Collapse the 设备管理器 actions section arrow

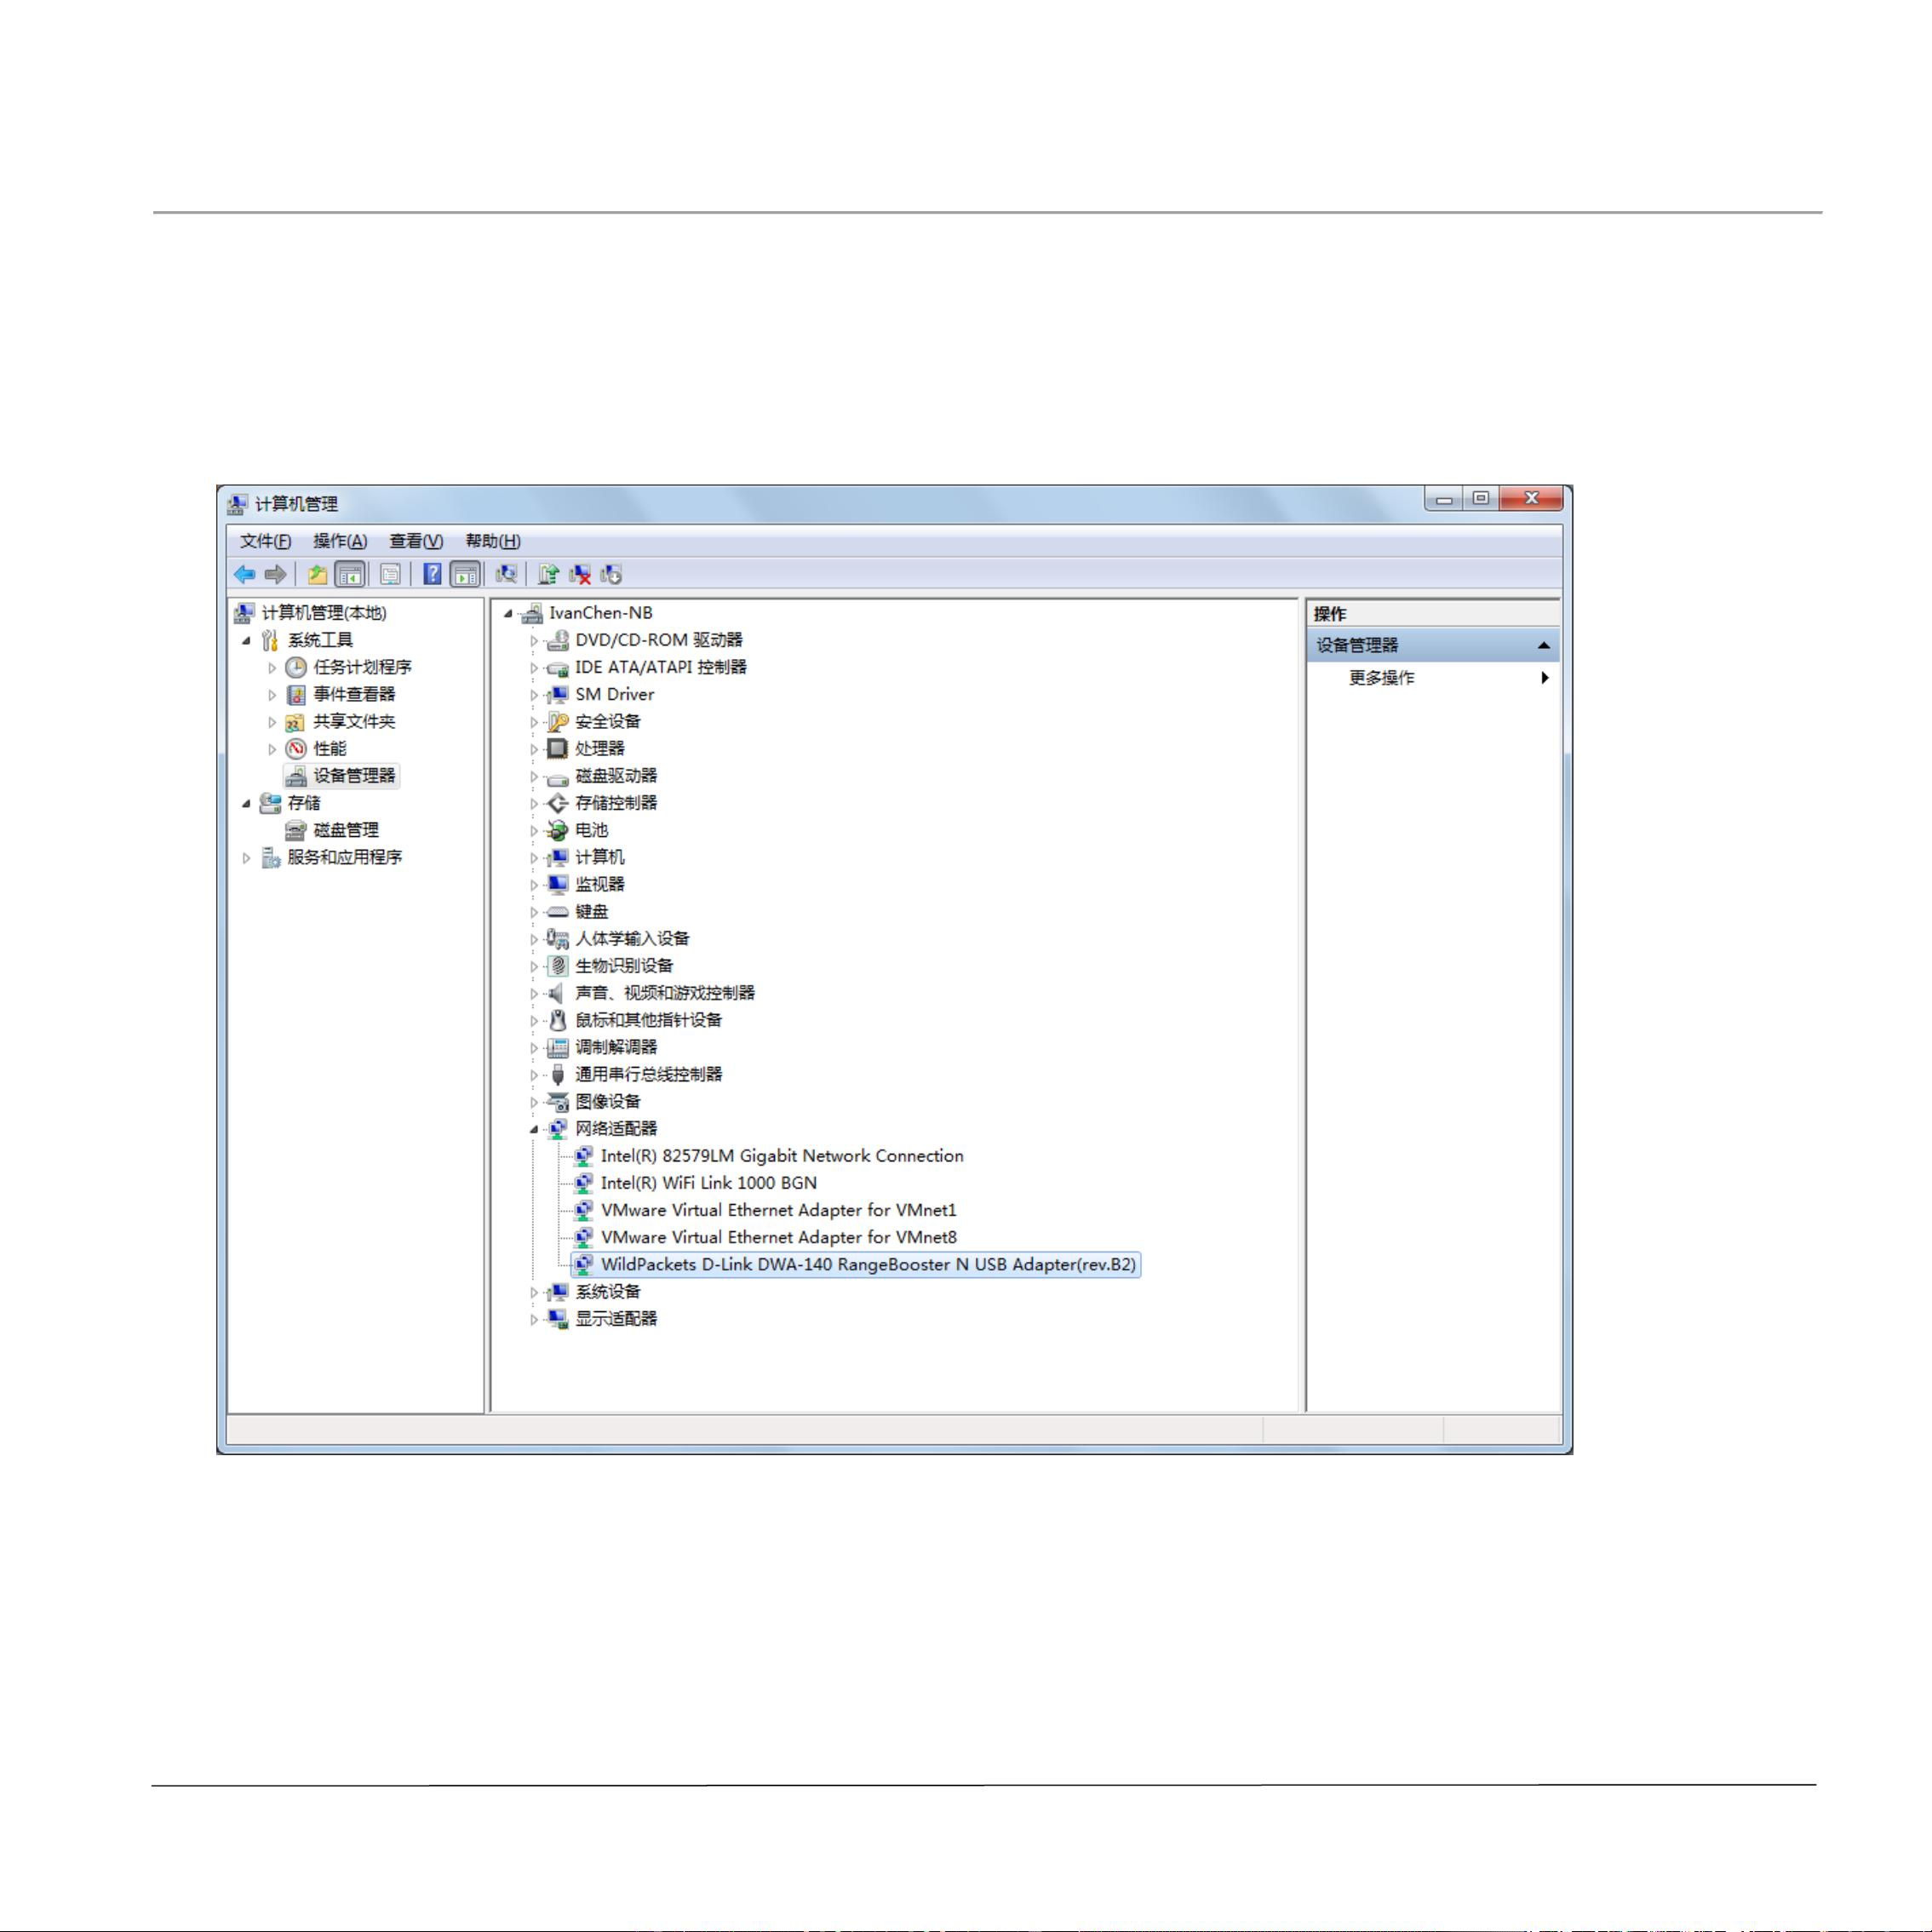tap(1543, 646)
